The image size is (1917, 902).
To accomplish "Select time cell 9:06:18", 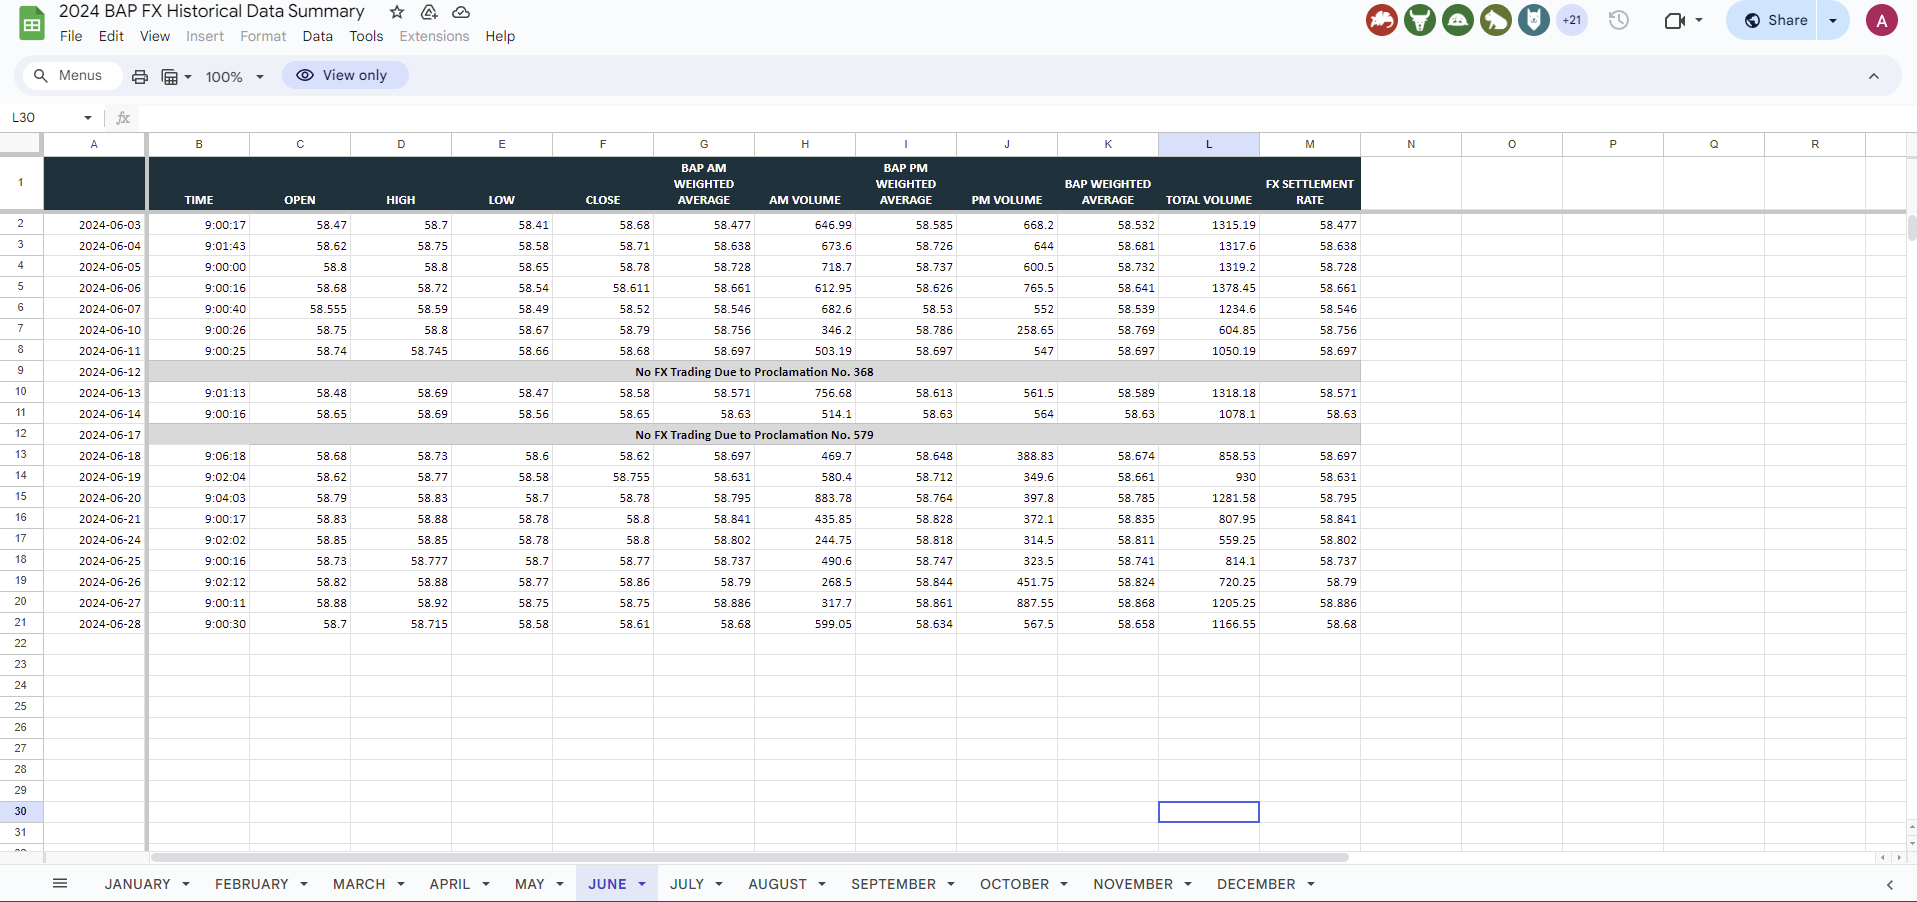I will [199, 456].
